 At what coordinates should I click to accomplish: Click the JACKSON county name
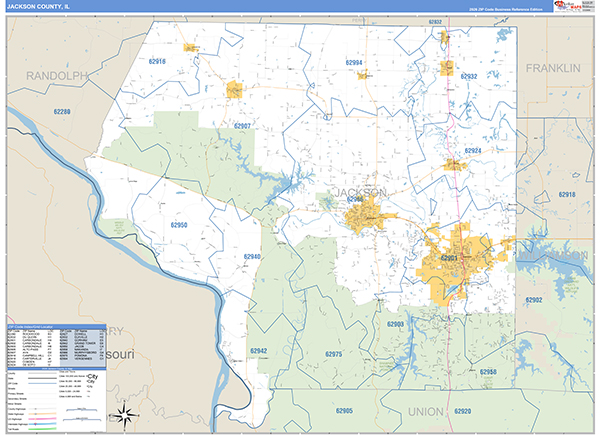pyautogui.click(x=360, y=192)
